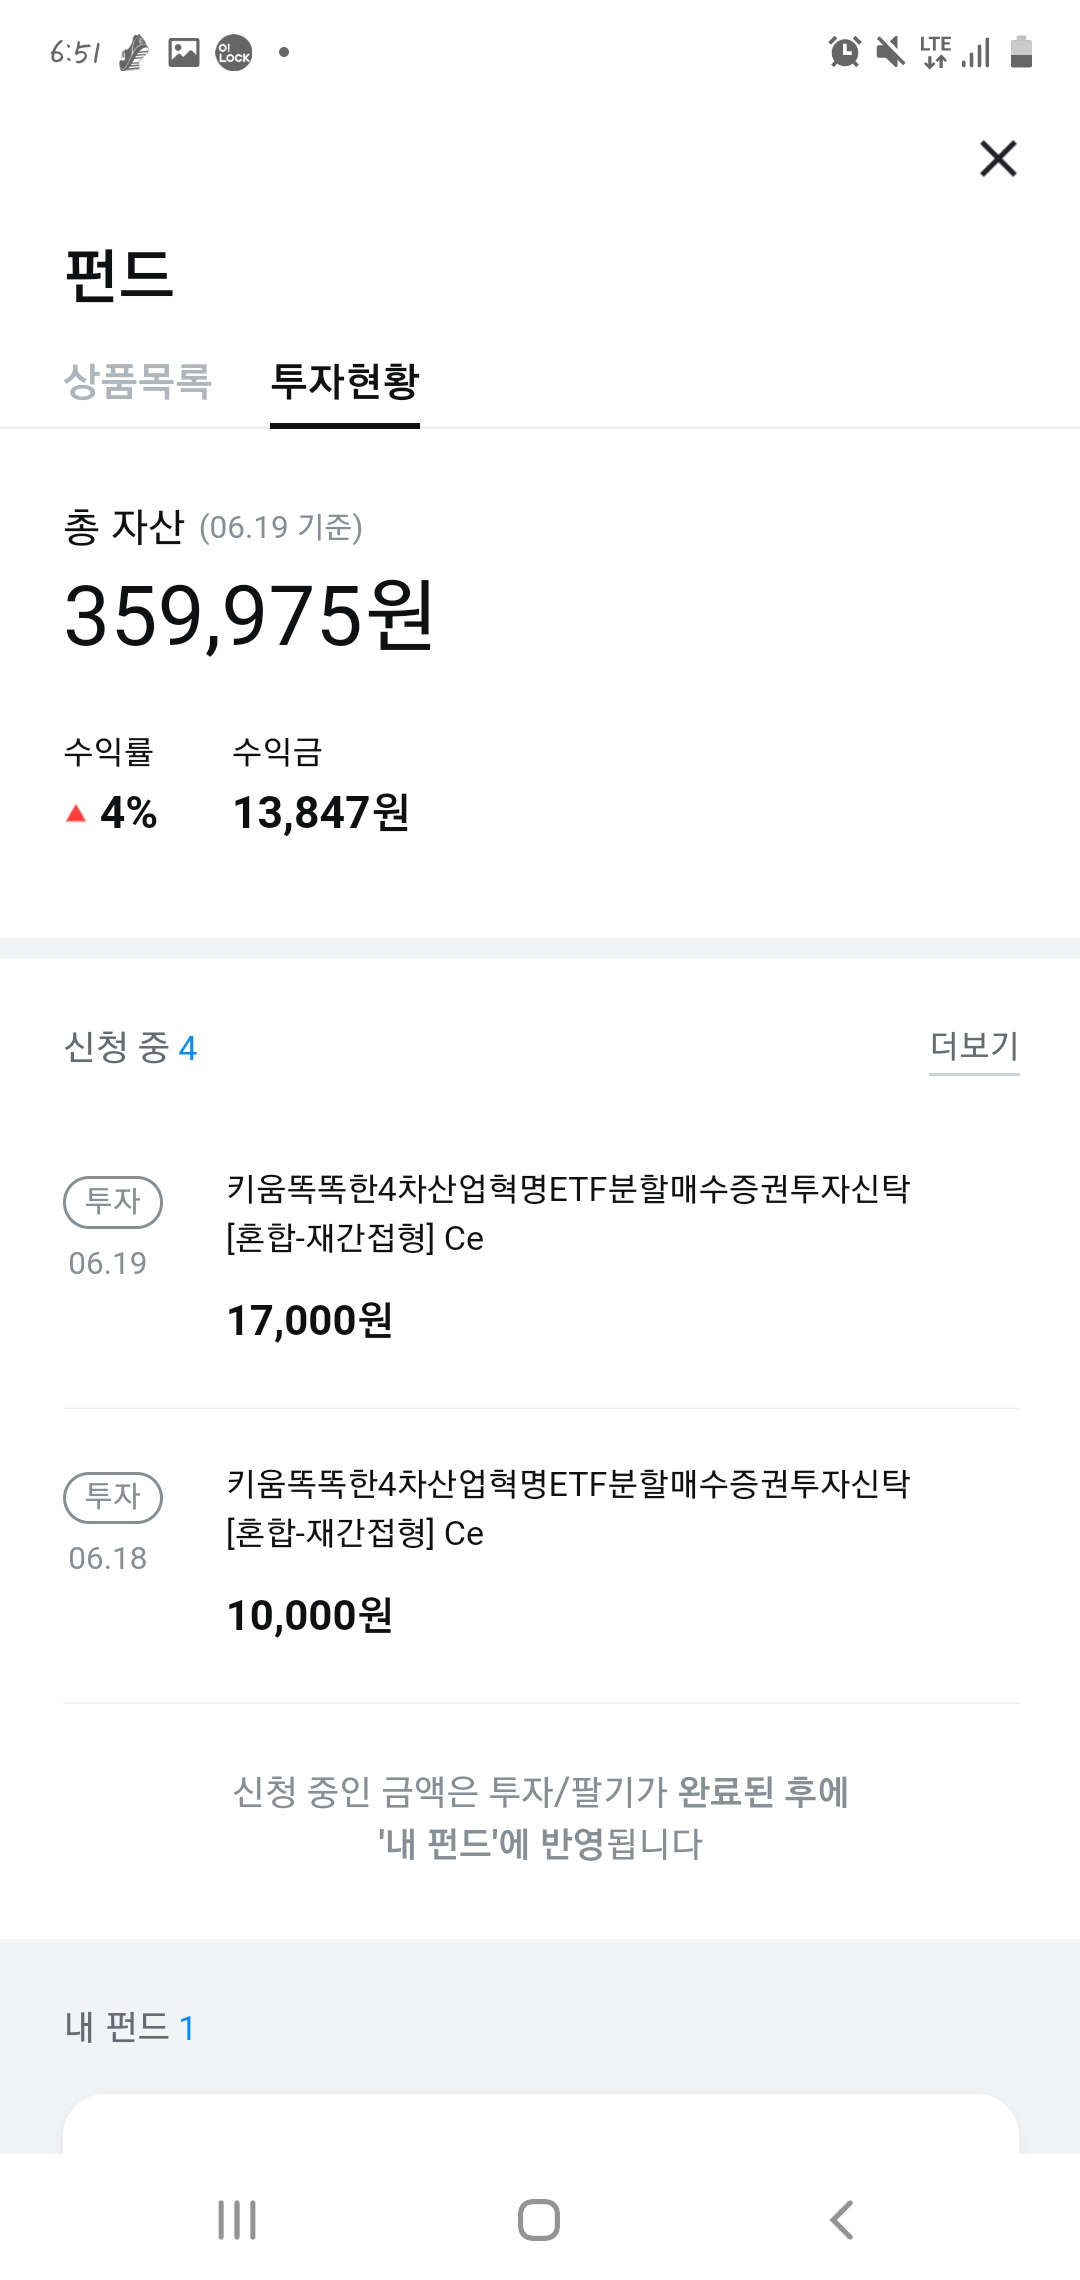Open the recent apps navigation icon
This screenshot has width=1080, height=2280.
pos(237,2220)
